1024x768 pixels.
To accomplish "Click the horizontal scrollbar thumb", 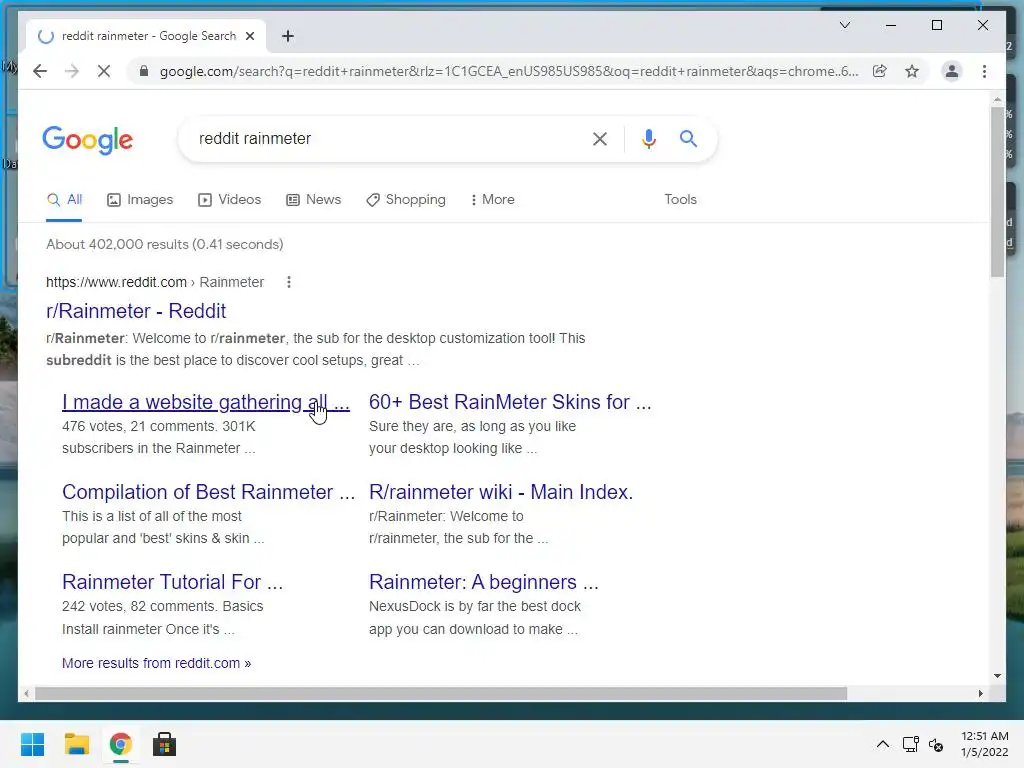I will pos(441,694).
